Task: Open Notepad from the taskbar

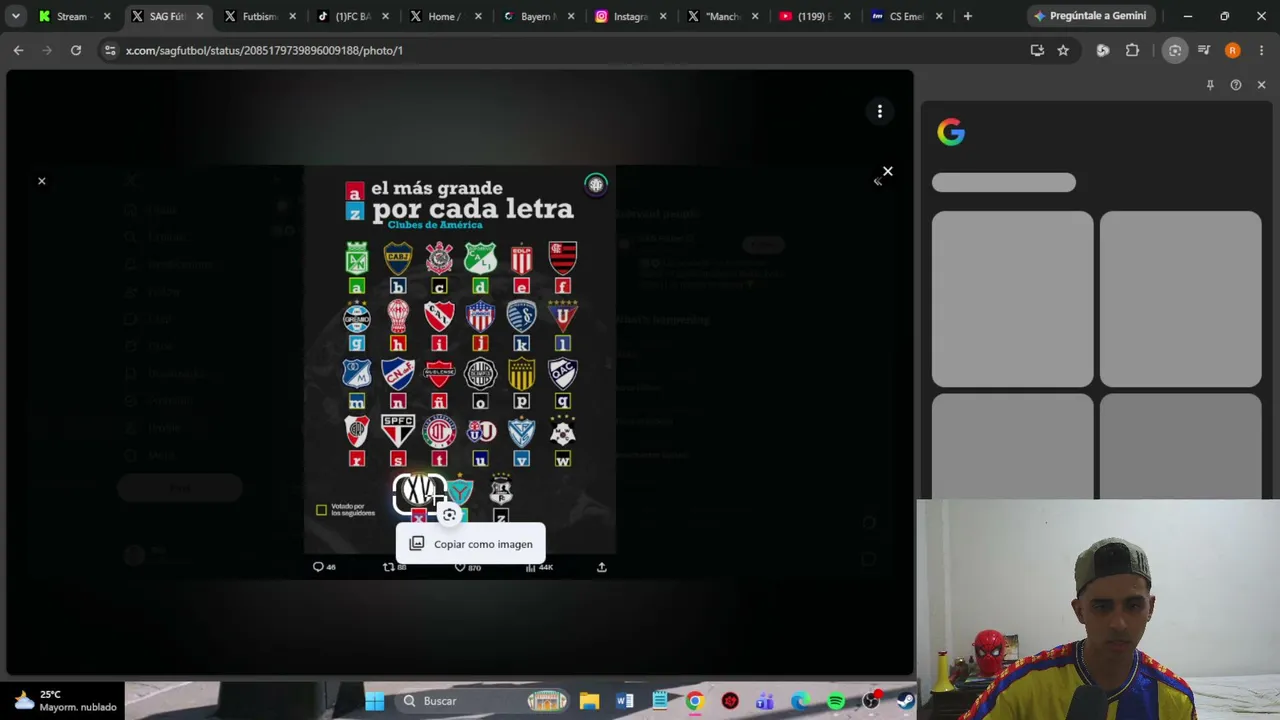Action: 660,701
